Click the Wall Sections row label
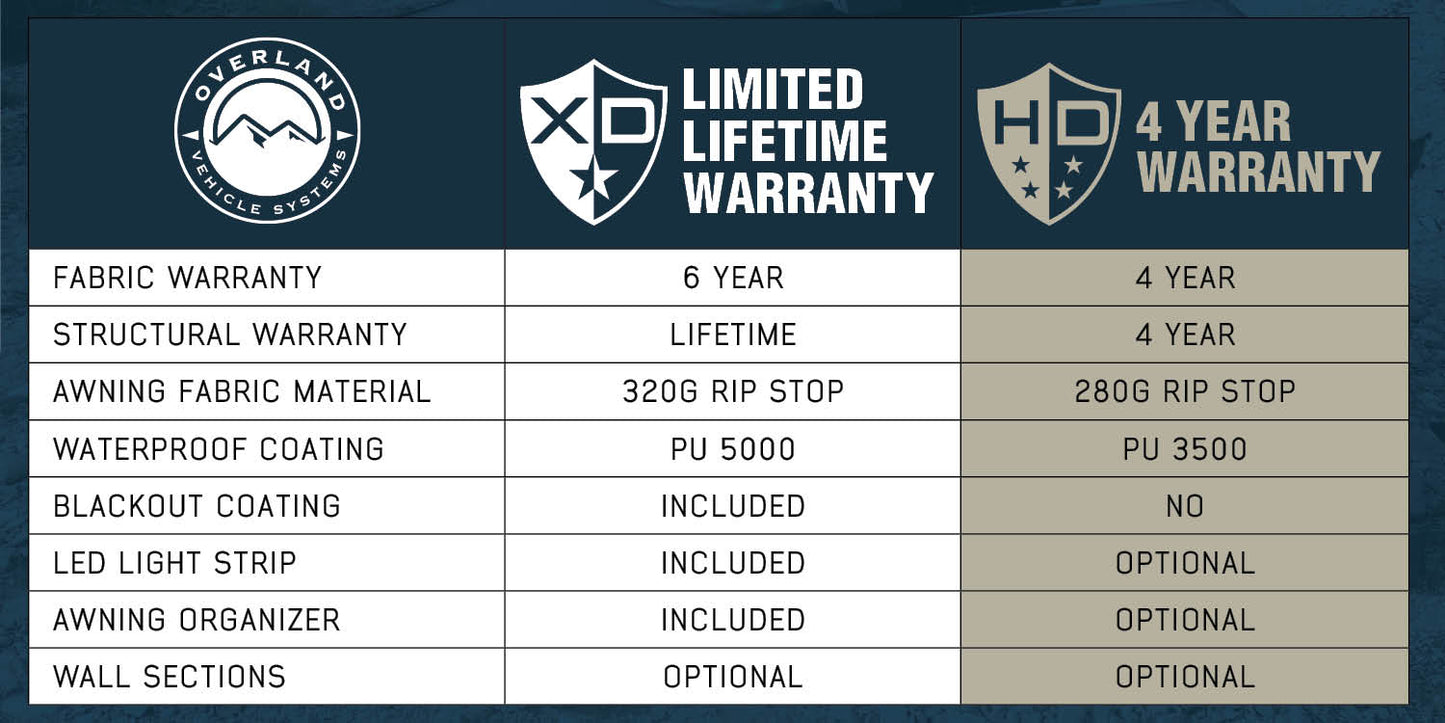This screenshot has height=723, width=1445. click(170, 676)
